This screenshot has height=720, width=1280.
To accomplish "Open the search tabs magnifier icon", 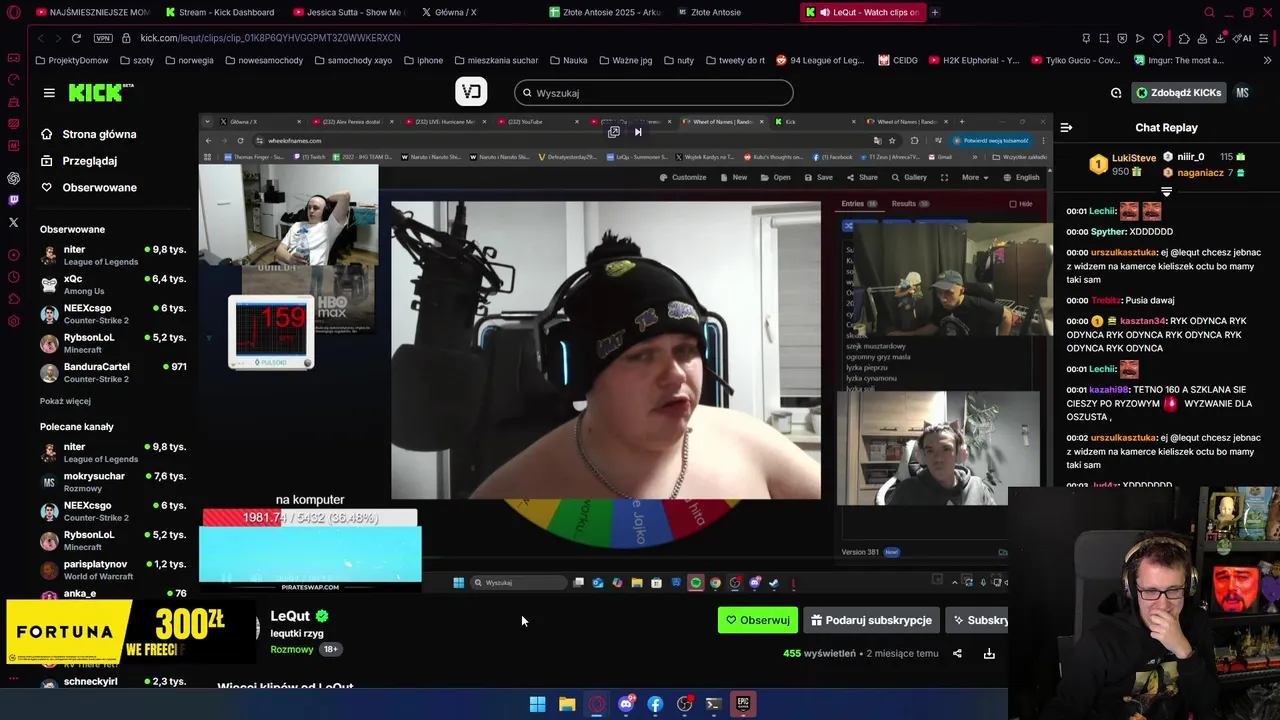I will click(1209, 12).
